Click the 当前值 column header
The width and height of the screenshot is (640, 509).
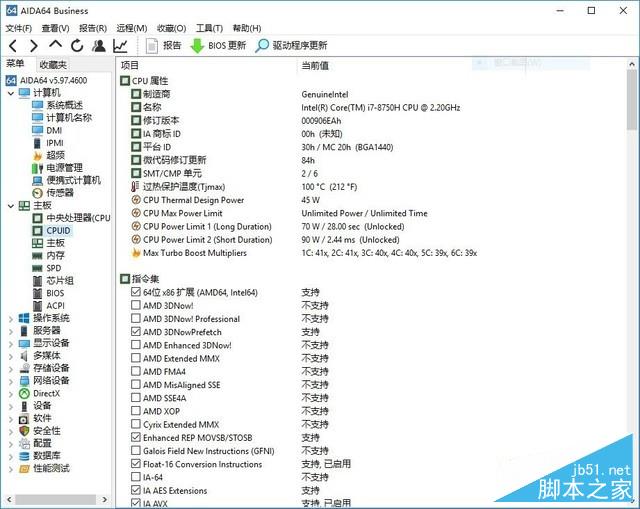click(315, 65)
